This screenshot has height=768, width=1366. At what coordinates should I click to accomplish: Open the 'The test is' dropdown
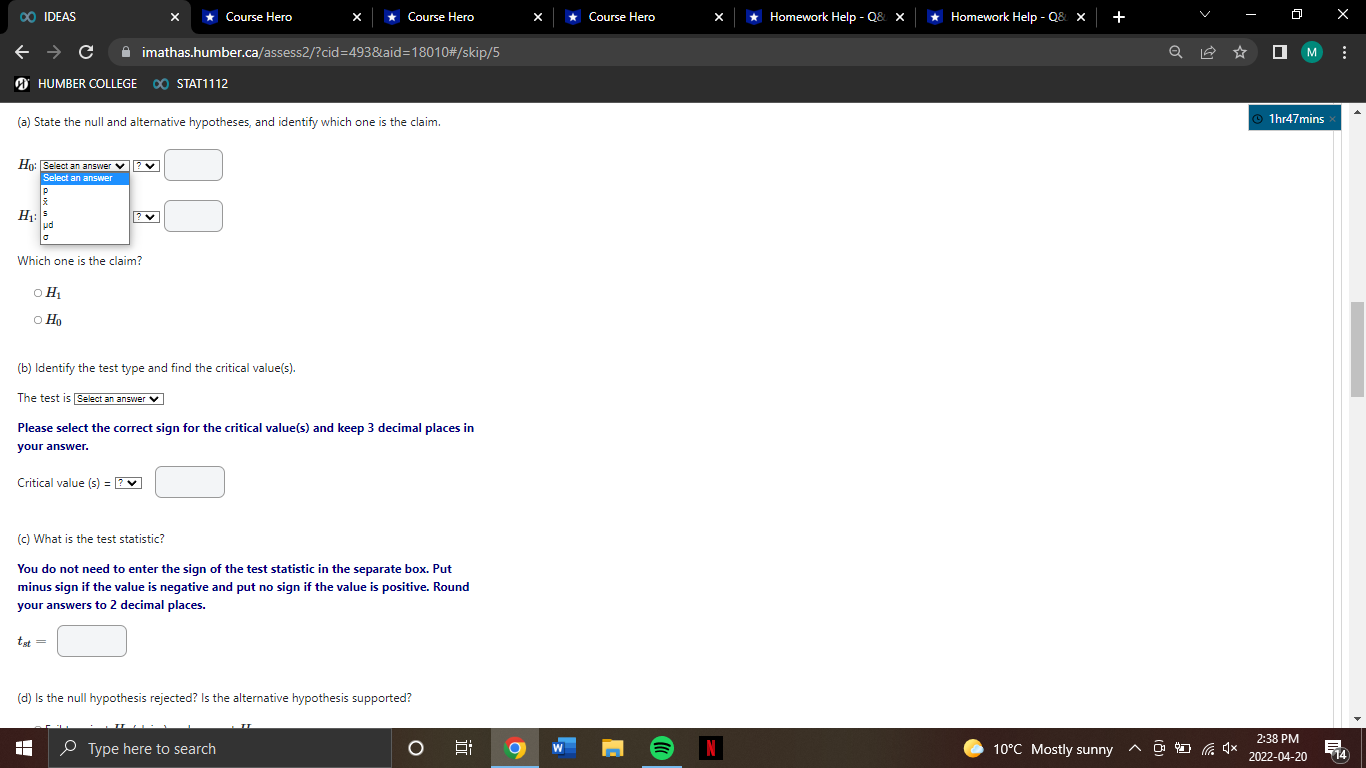(x=119, y=399)
